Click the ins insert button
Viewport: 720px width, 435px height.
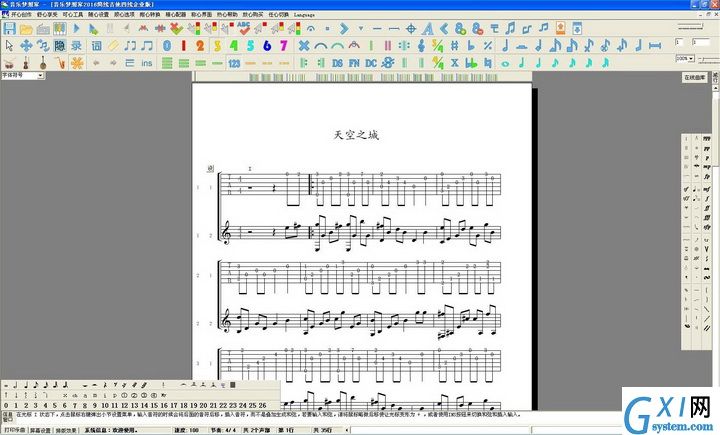point(146,63)
